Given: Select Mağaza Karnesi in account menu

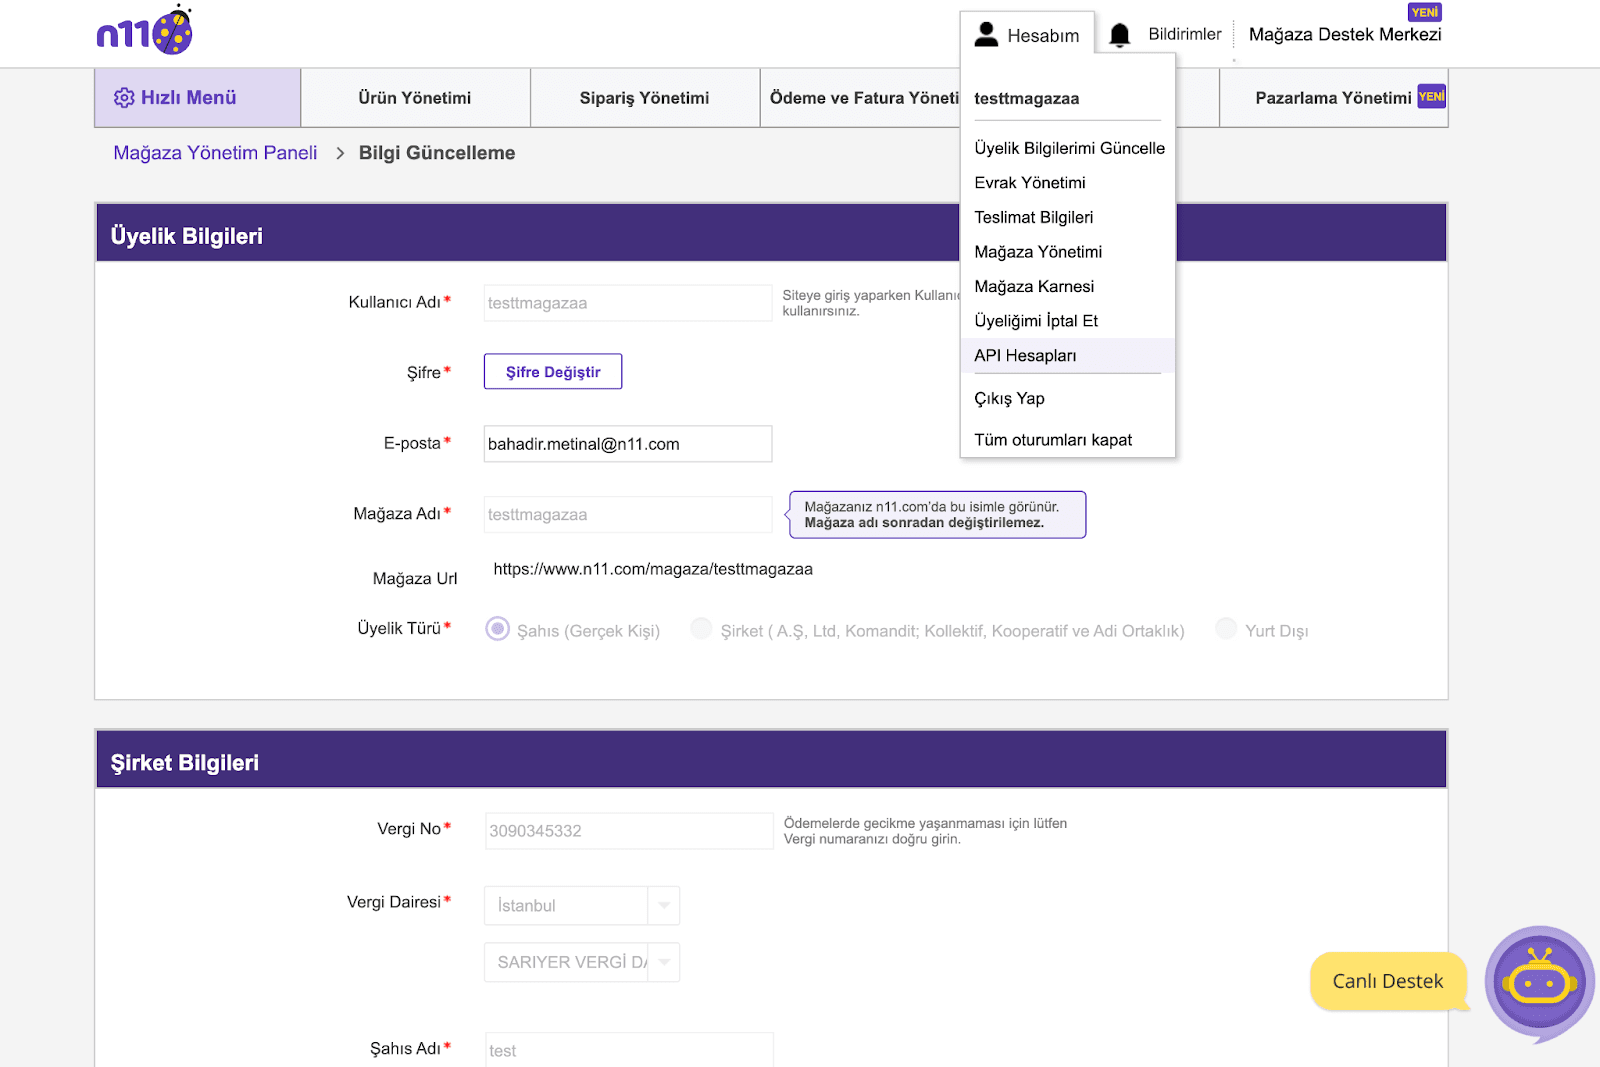Looking at the screenshot, I should pyautogui.click(x=1034, y=287).
